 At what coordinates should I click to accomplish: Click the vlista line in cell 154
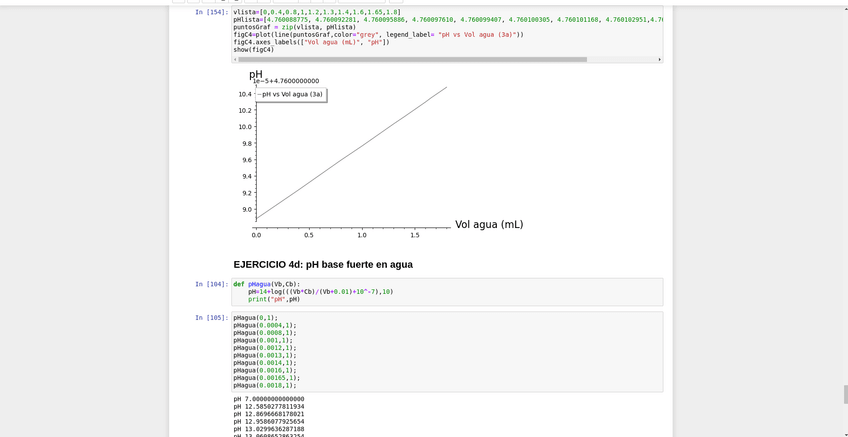coord(316,12)
